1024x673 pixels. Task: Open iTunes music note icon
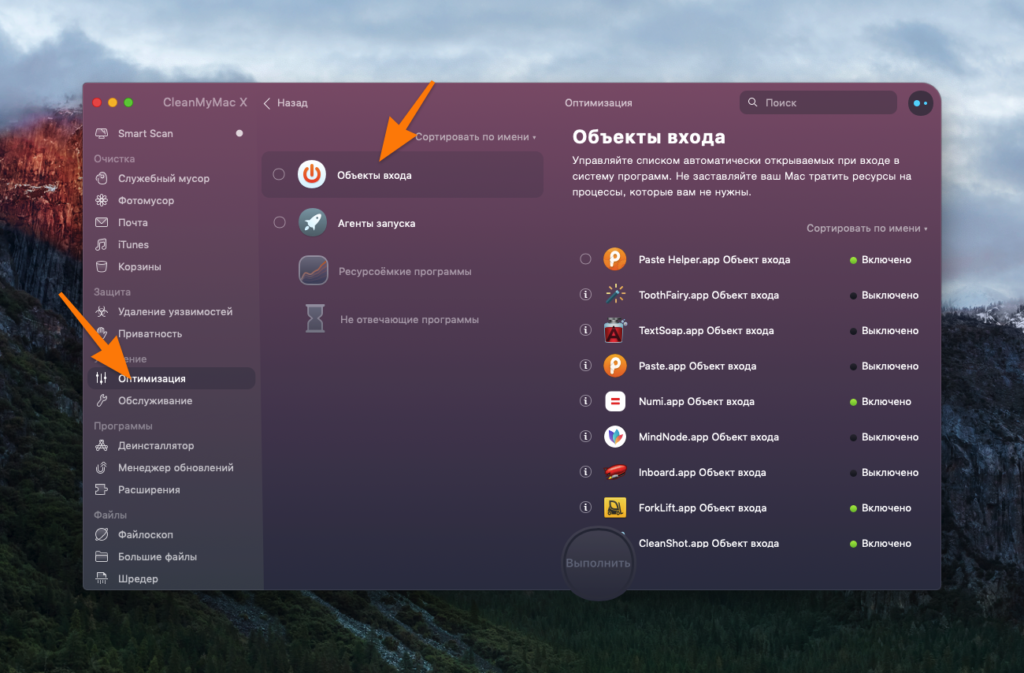click(102, 245)
